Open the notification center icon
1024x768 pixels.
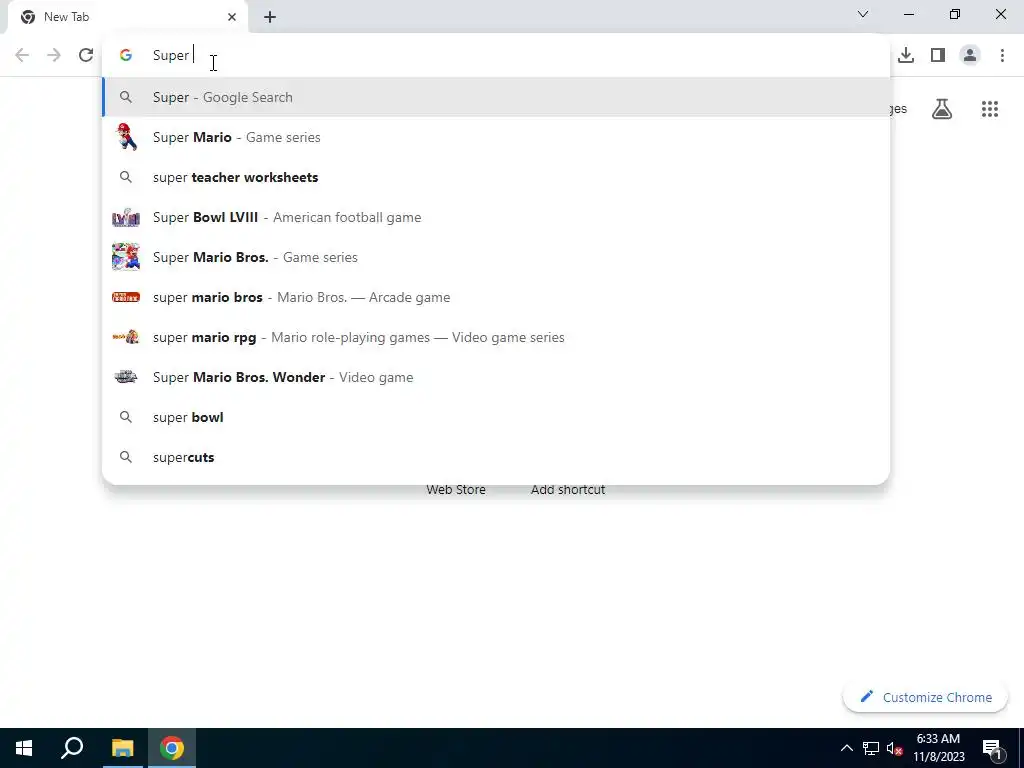tap(992, 748)
